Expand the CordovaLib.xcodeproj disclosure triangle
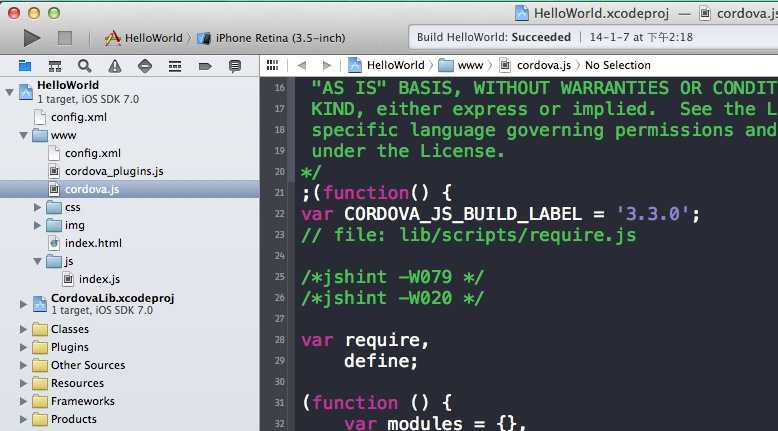The image size is (778, 431). click(x=23, y=304)
